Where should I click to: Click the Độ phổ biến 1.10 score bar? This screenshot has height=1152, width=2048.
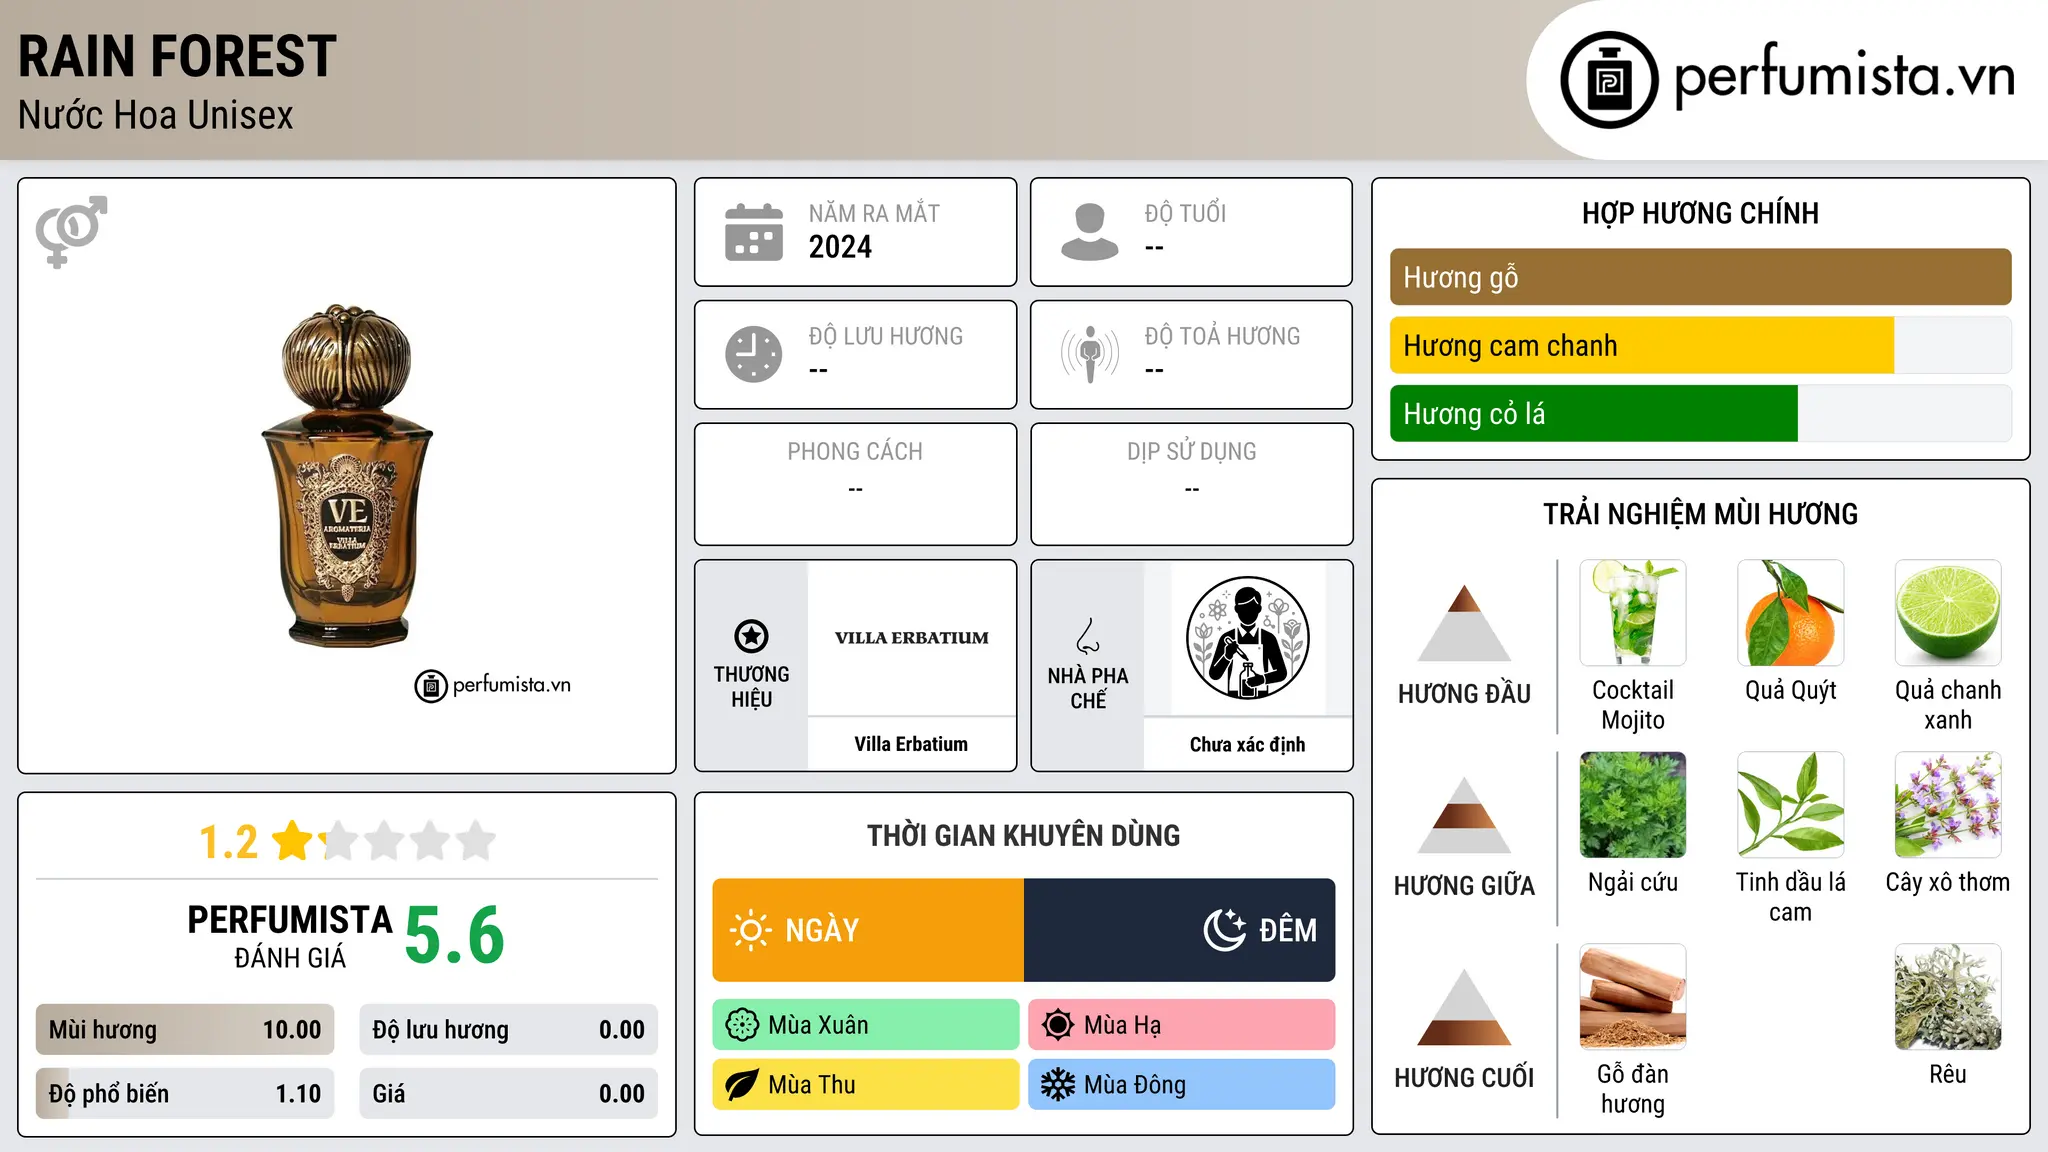185,1094
